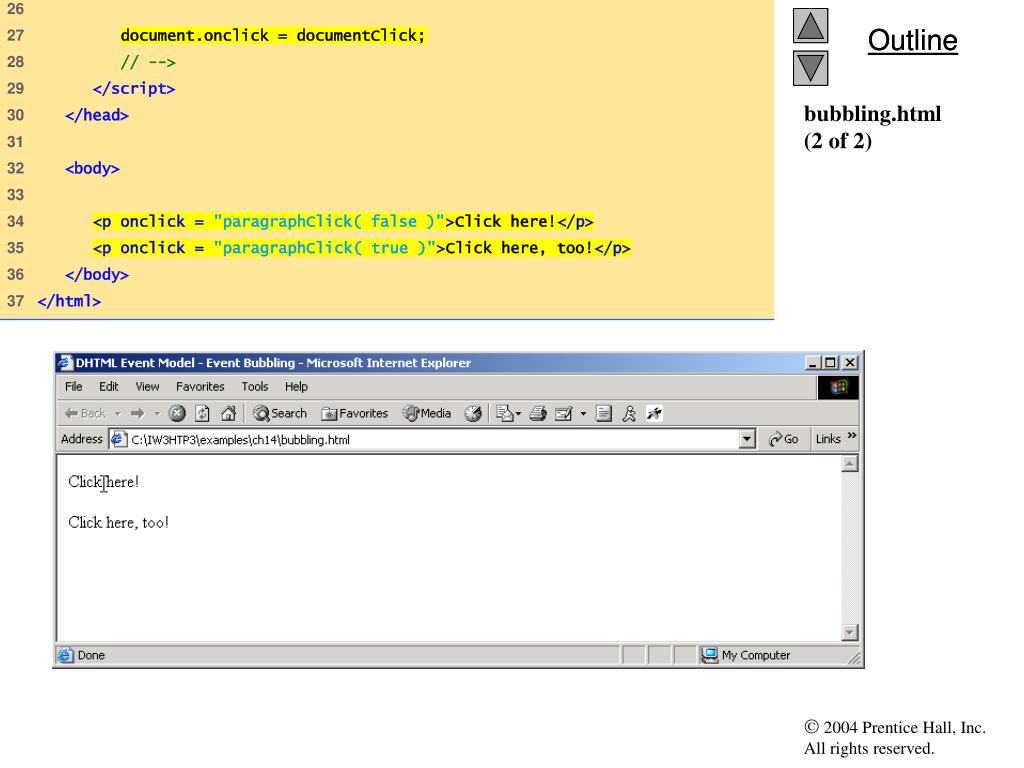
Task: Click the 'My Computer' status text
Action: click(x=756, y=655)
